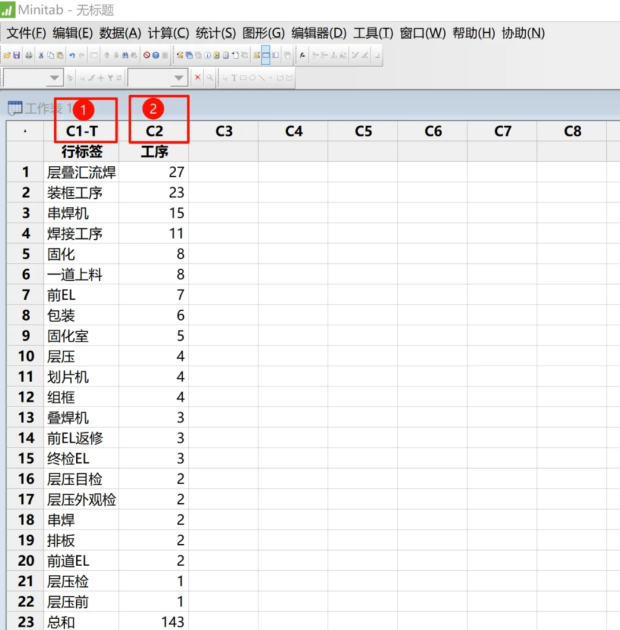Open the 窗口(W) menu
The width and height of the screenshot is (620, 630).
[x=423, y=33]
